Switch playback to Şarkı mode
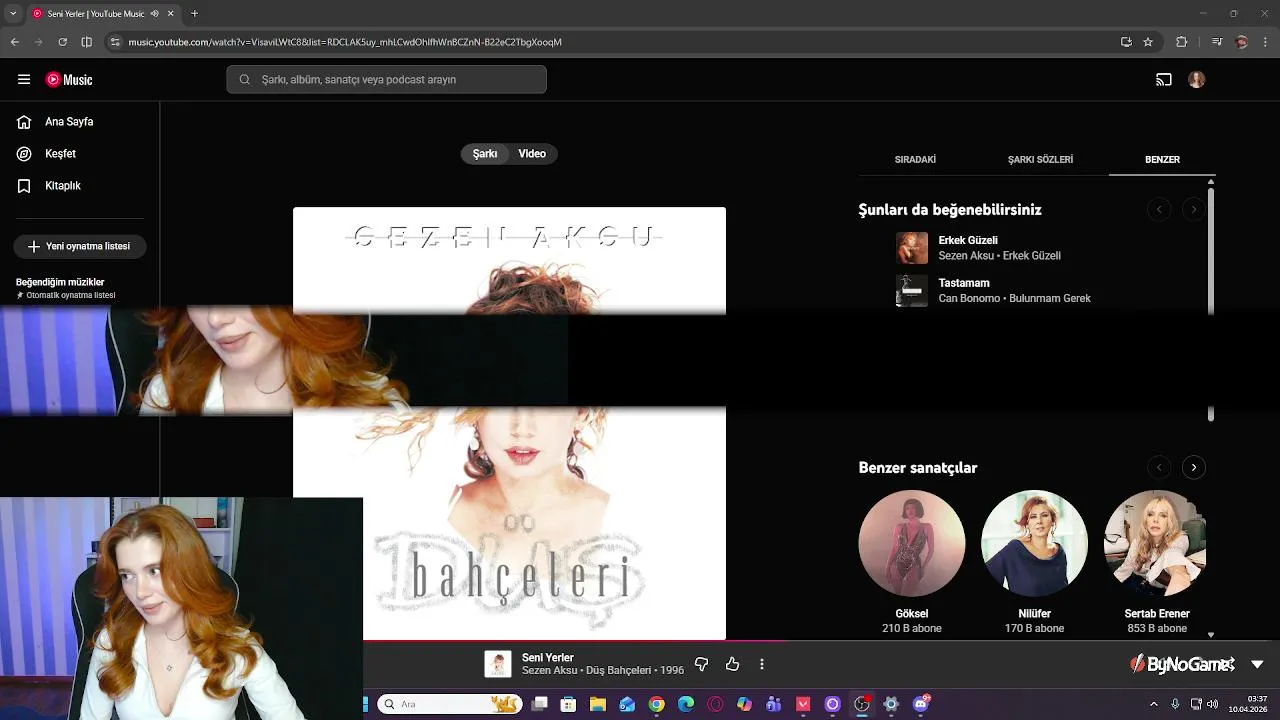 pos(485,154)
